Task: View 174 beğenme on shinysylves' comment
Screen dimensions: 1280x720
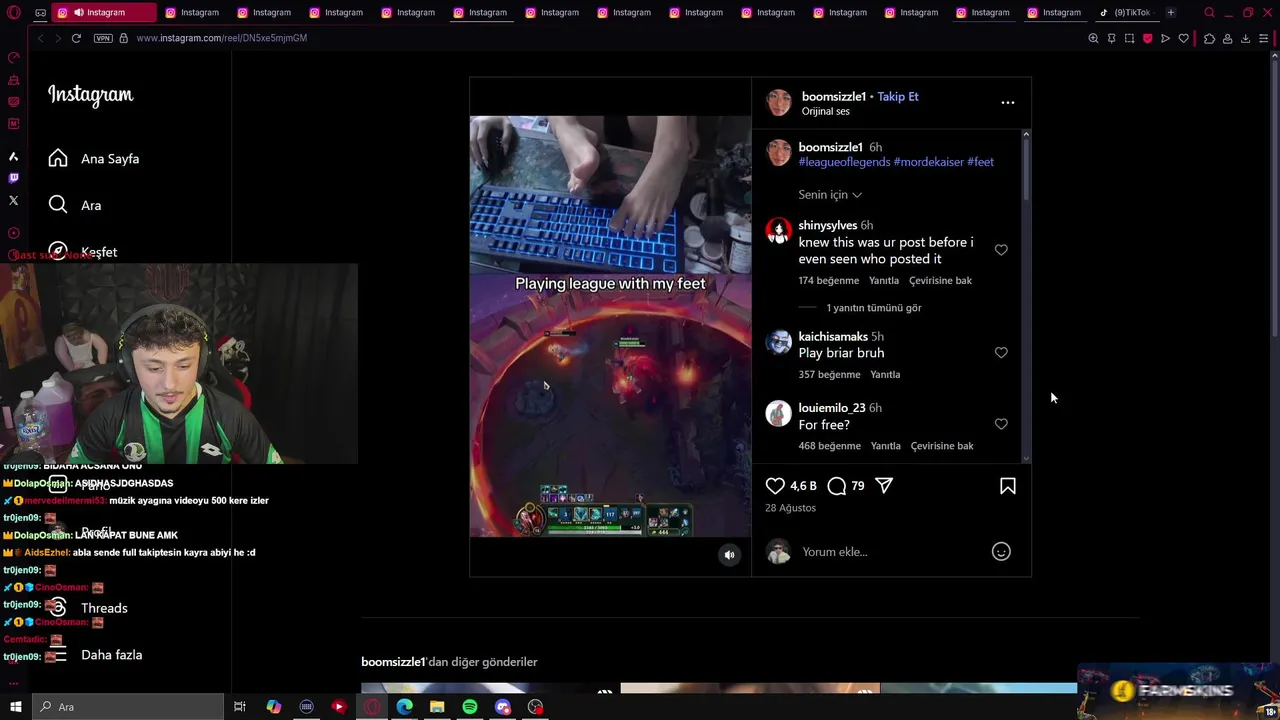Action: (829, 281)
